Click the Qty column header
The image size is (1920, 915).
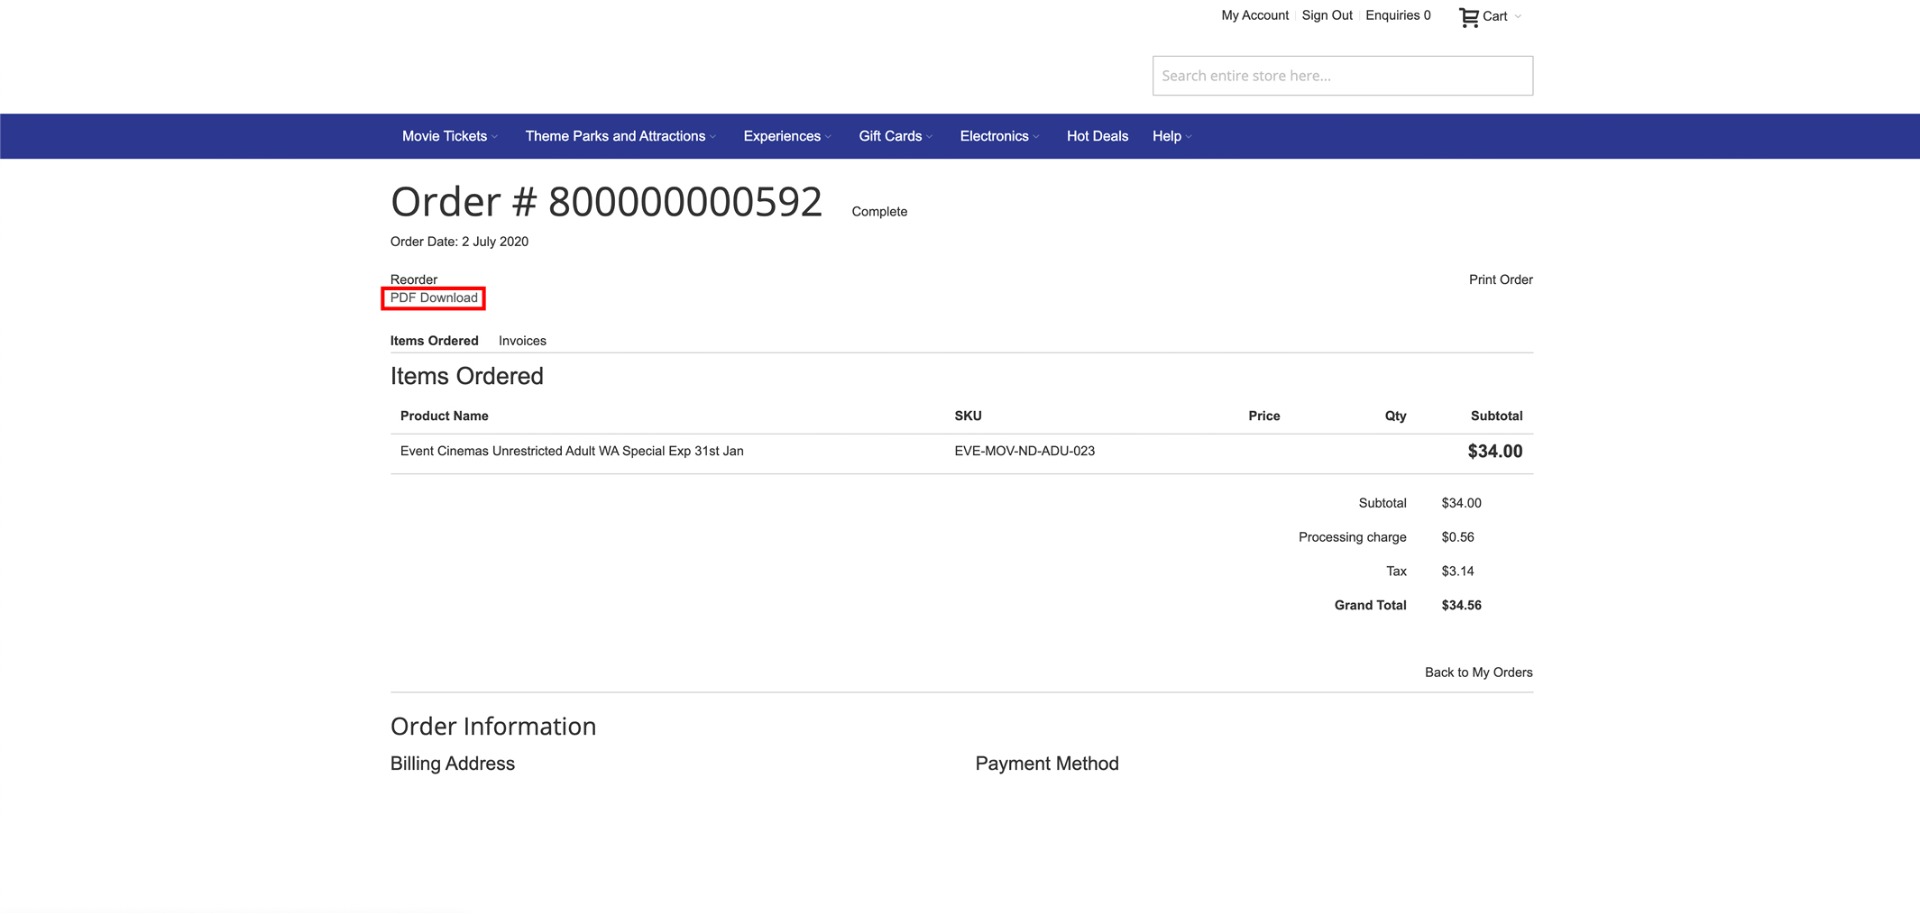(x=1395, y=416)
